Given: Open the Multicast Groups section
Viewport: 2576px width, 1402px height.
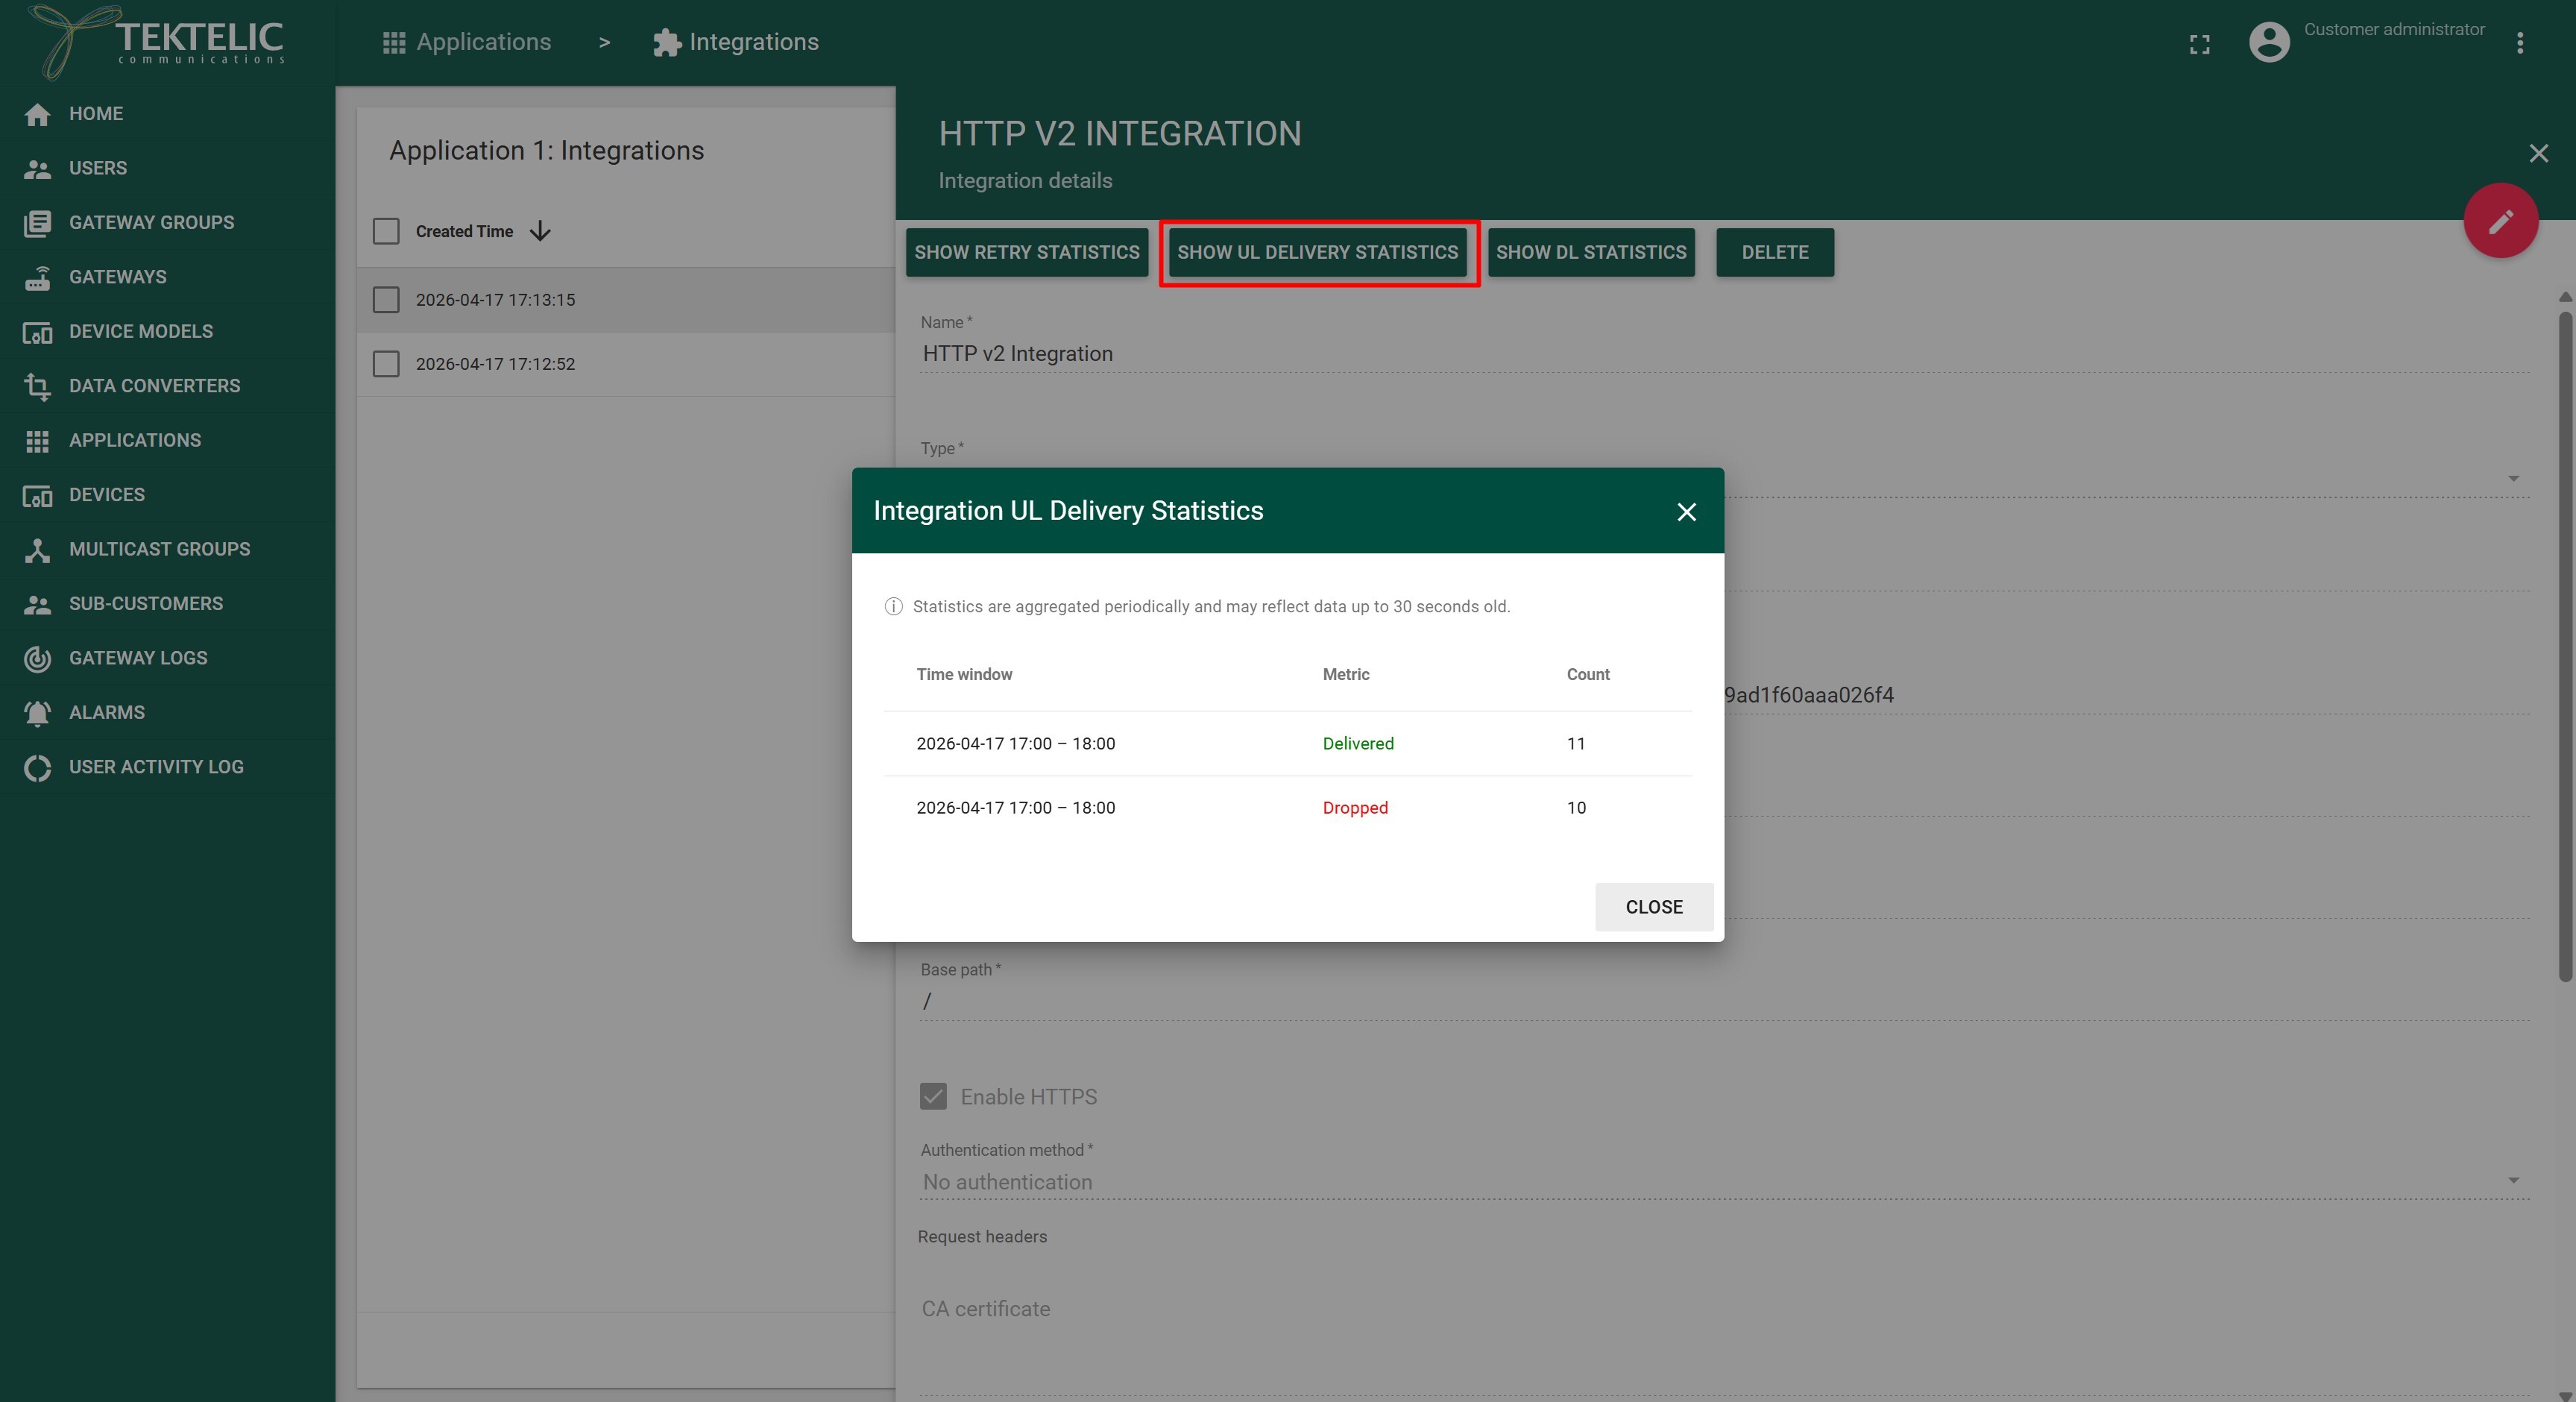Looking at the screenshot, I should point(159,548).
